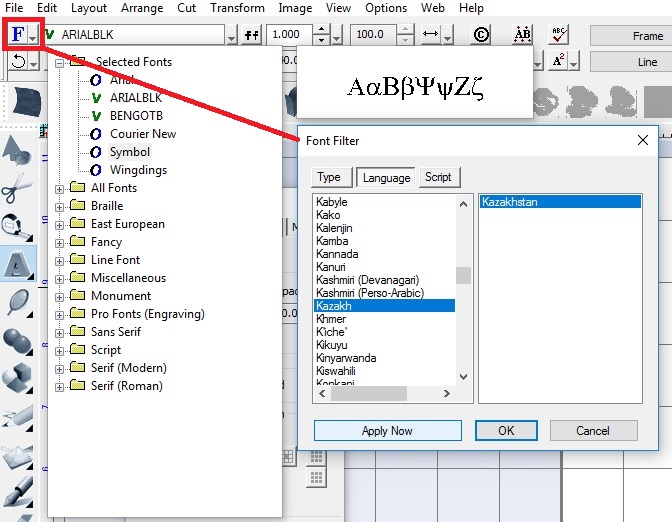Collapse the Selected Fonts folder
Image resolution: width=672 pixels, height=522 pixels.
pyautogui.click(x=60, y=63)
